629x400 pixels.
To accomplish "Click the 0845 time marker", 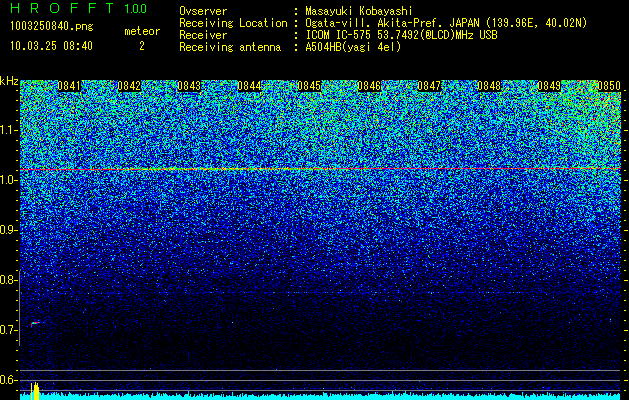I will [x=309, y=86].
